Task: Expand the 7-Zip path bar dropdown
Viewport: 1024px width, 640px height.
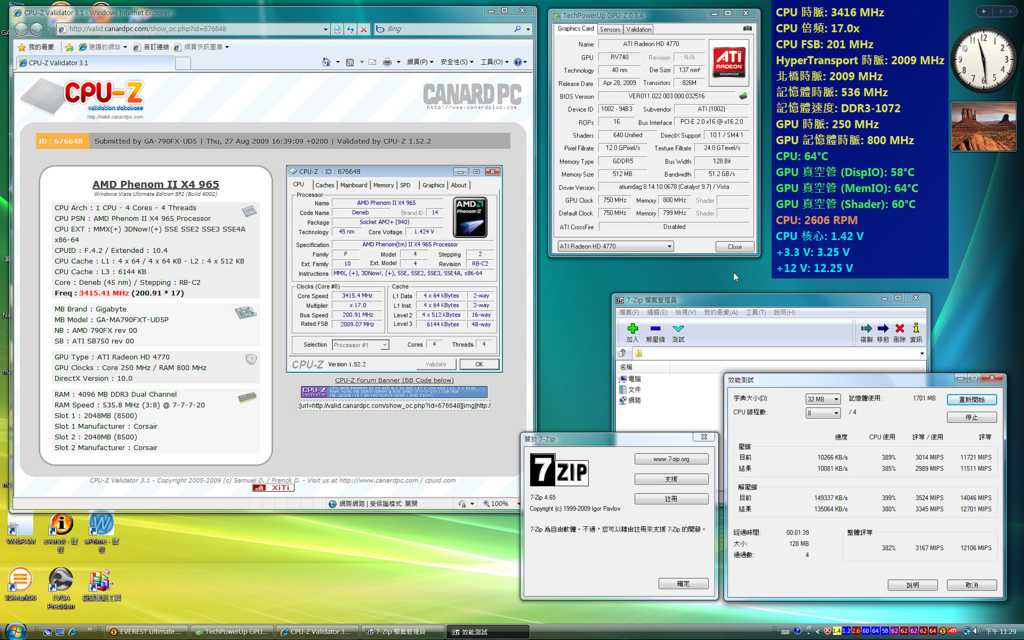Action: click(921, 353)
